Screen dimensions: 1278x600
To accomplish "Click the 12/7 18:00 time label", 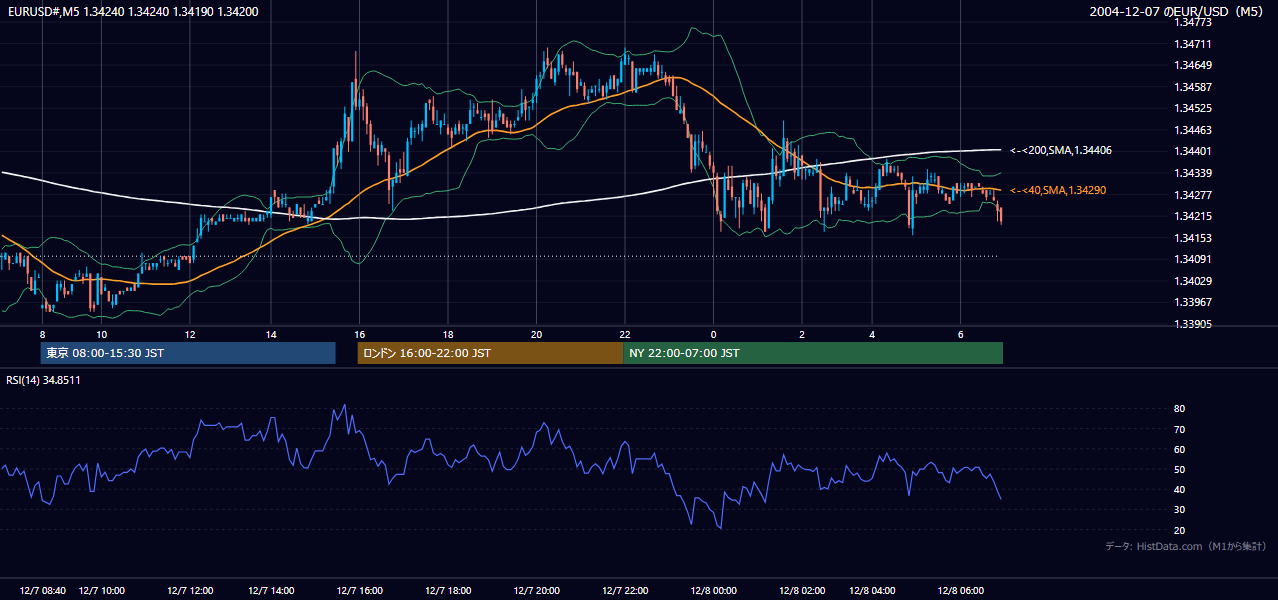I will [x=448, y=591].
